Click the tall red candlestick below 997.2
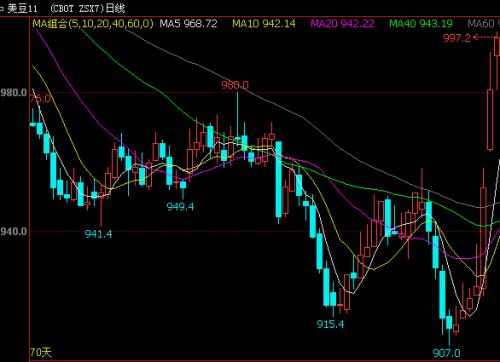 tap(490, 119)
